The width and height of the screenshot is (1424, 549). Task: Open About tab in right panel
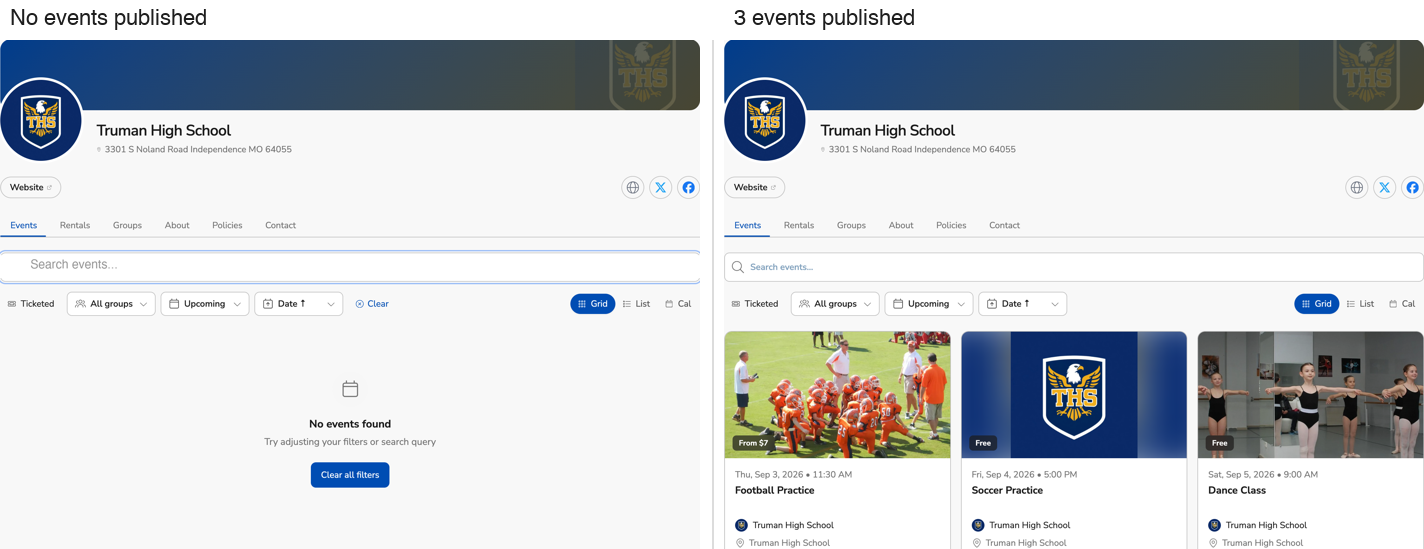tap(901, 225)
